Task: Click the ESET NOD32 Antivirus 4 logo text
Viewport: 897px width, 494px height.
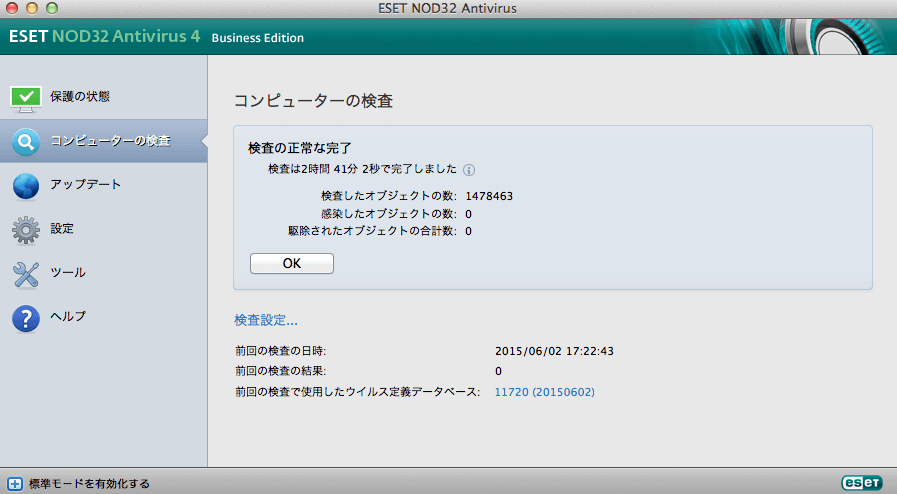Action: pyautogui.click(x=105, y=36)
